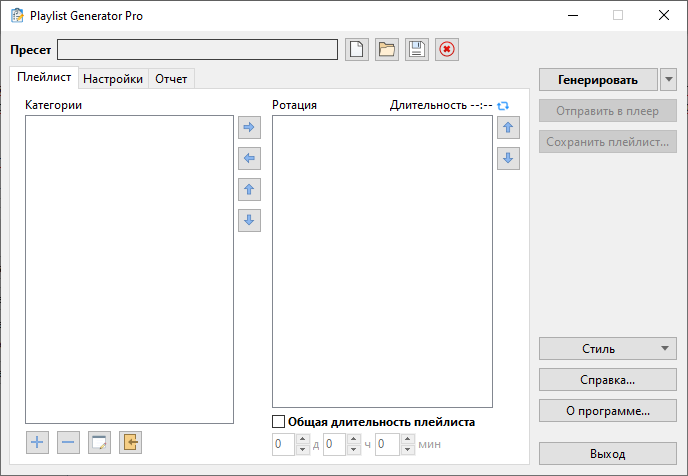Image resolution: width=688 pixels, height=476 pixels.
Task: Delete preset with the red X icon
Action: pyautogui.click(x=447, y=49)
